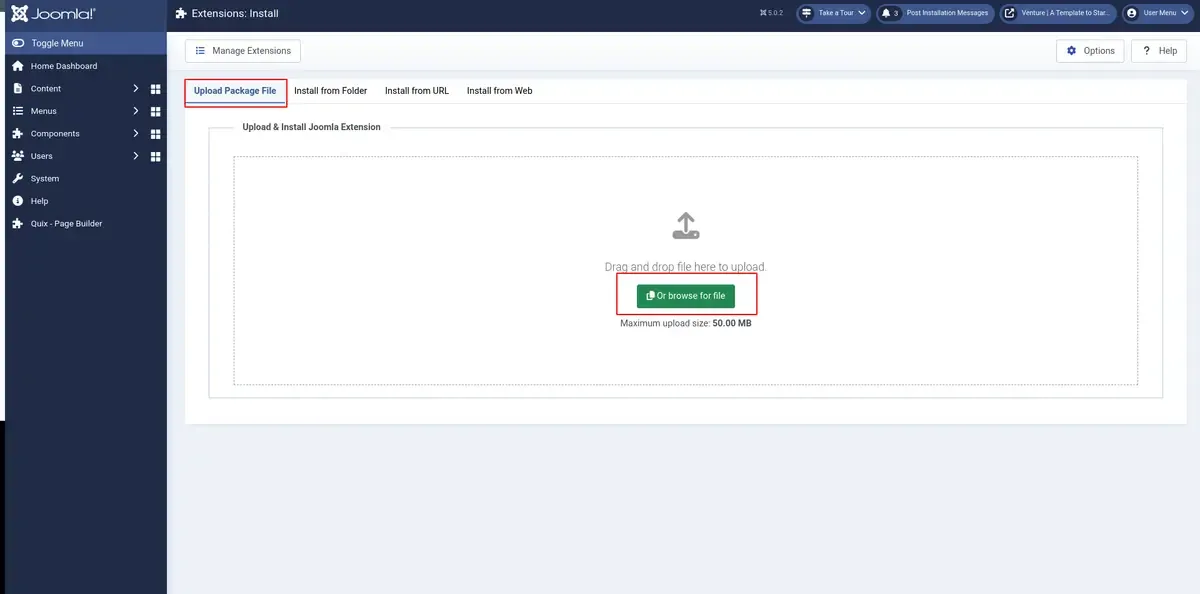The height and width of the screenshot is (594, 1200).
Task: Click the Toggle Menu switch
Action: coord(18,43)
